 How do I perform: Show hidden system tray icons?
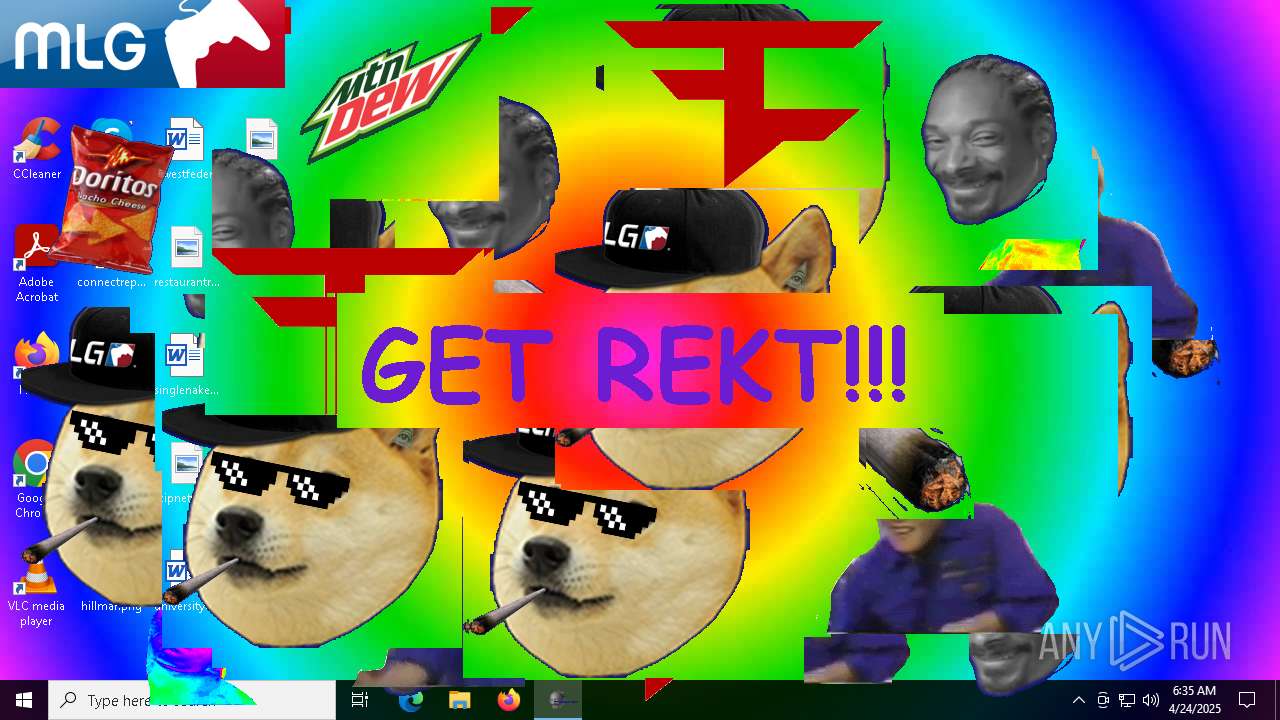[1078, 700]
